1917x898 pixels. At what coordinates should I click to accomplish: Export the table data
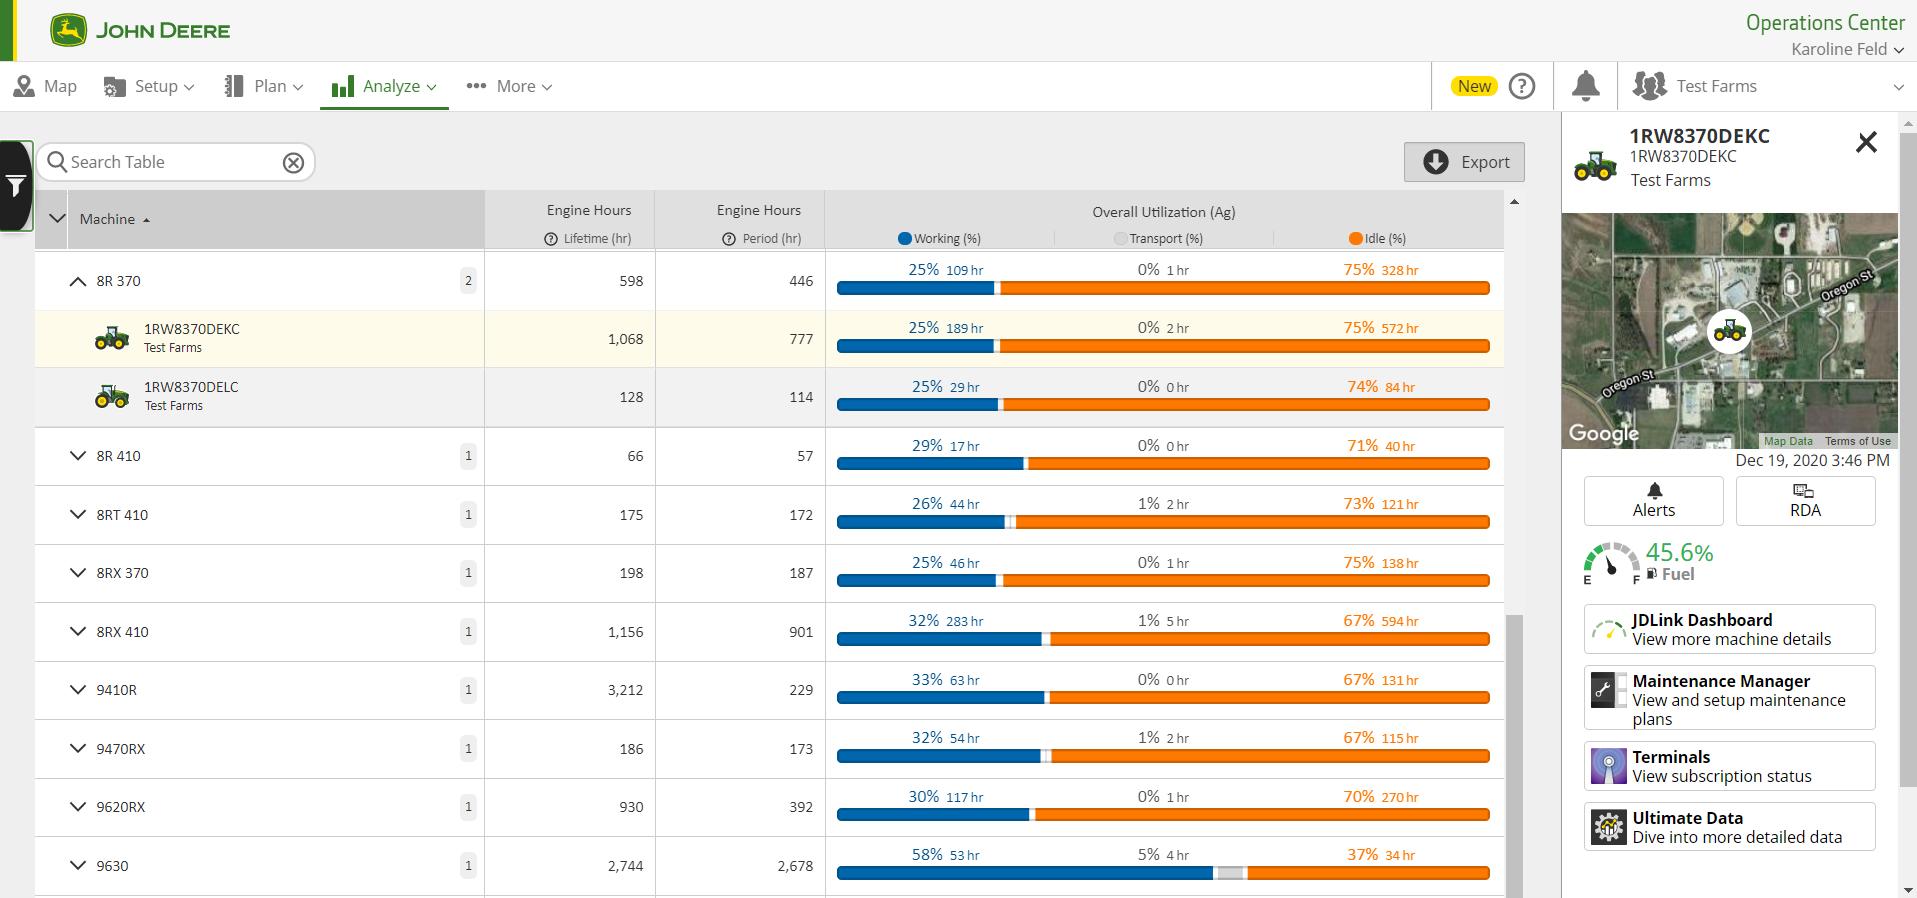pyautogui.click(x=1464, y=162)
